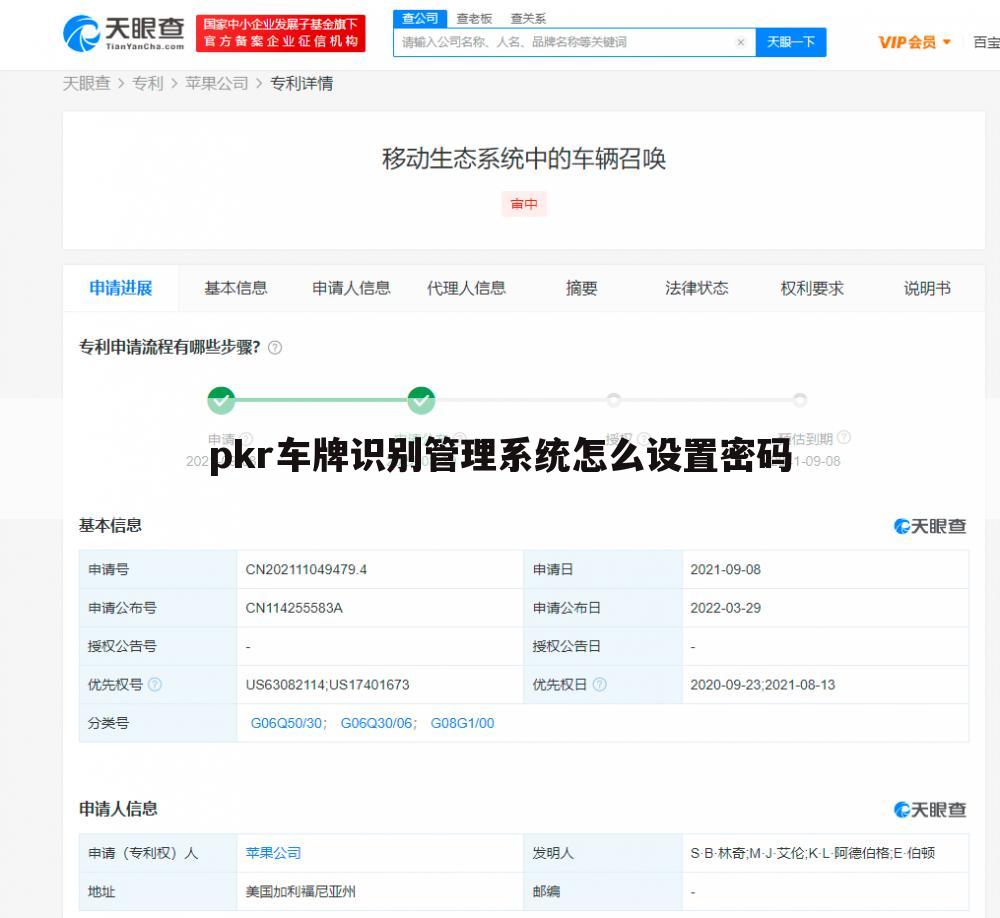Switch to the 说明书 tab
Image resolution: width=1000 pixels, height=918 pixels.
coord(927,288)
